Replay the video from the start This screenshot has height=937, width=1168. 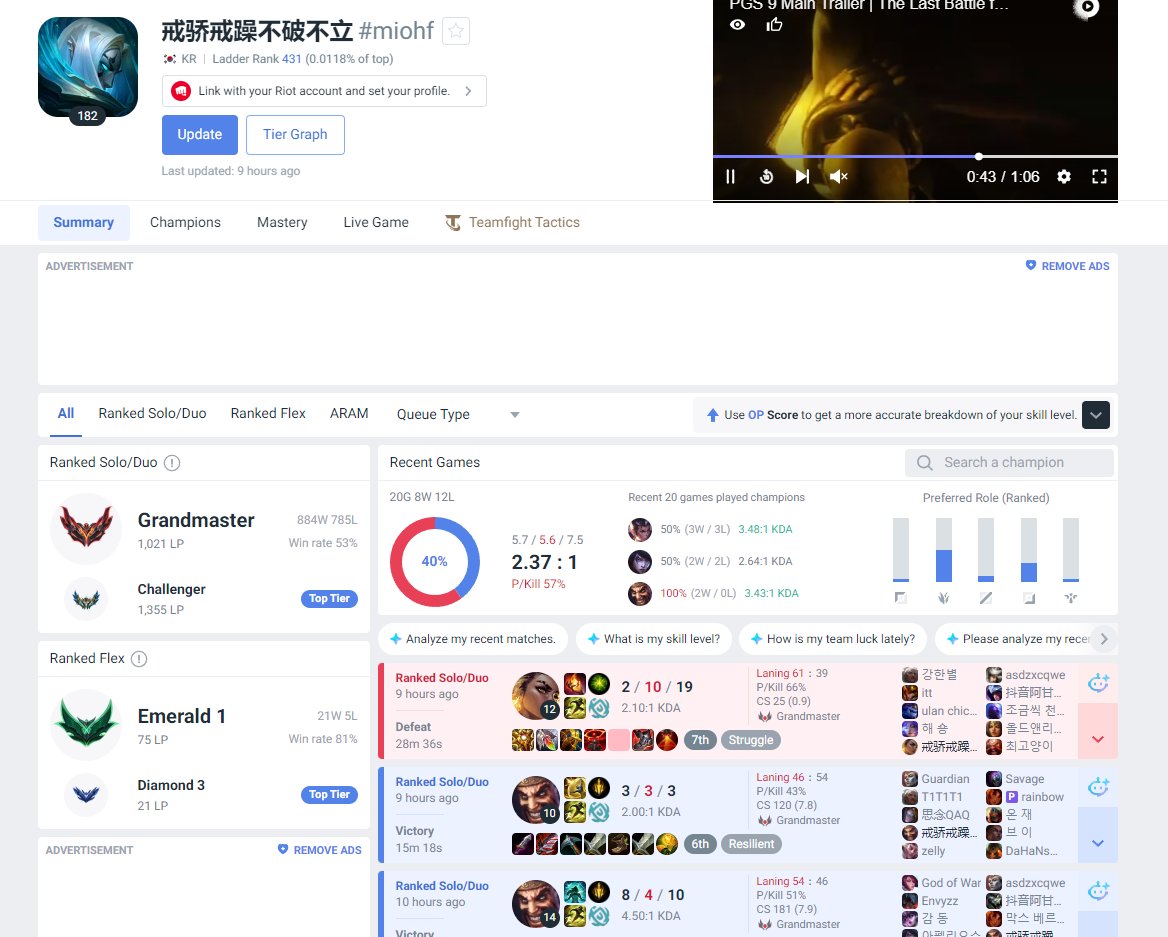[x=766, y=177]
